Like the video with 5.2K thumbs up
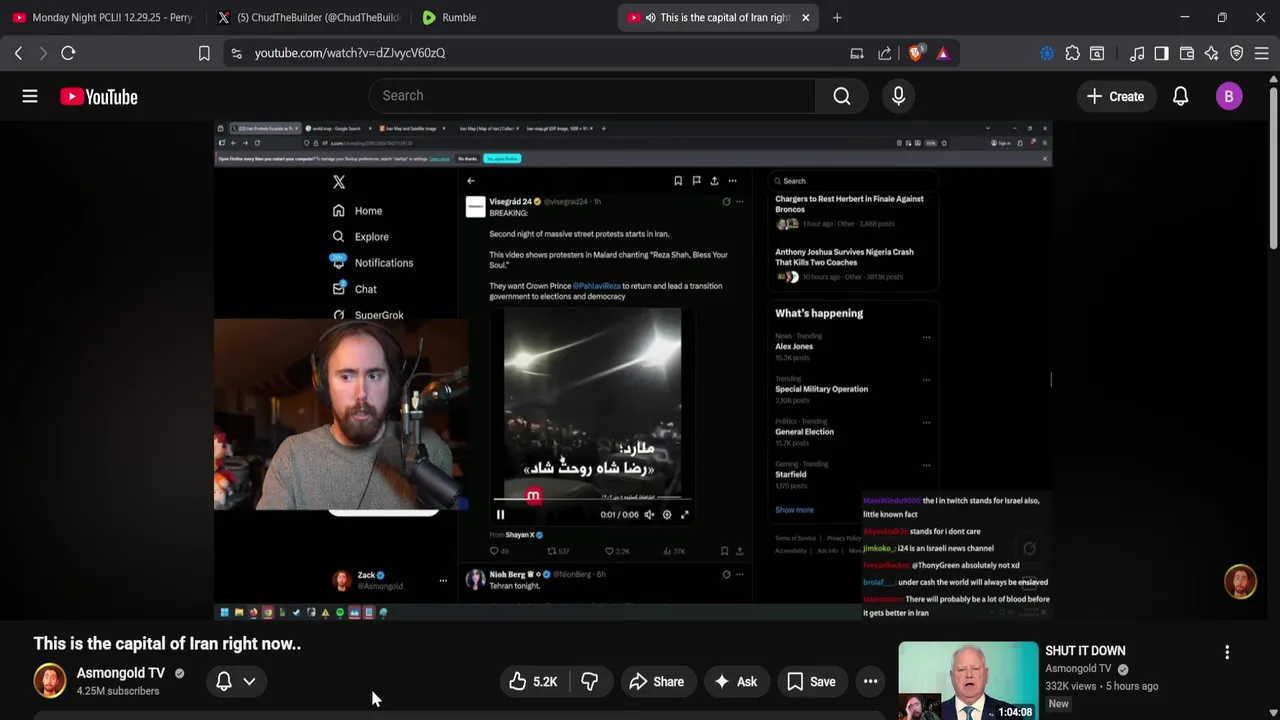The image size is (1280, 720). pyautogui.click(x=532, y=682)
